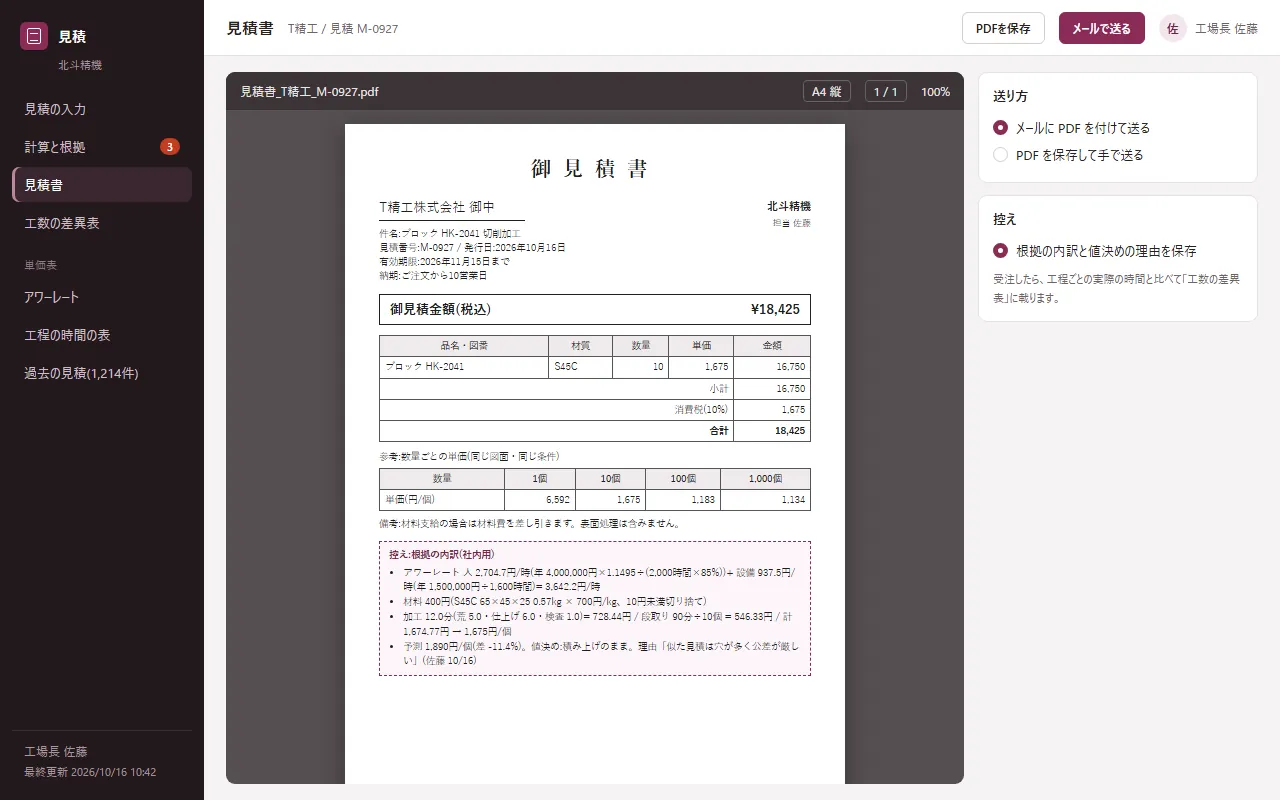This screenshot has height=800, width=1280.
Task: Click the A4 縦 page format chip
Action: pos(826,91)
